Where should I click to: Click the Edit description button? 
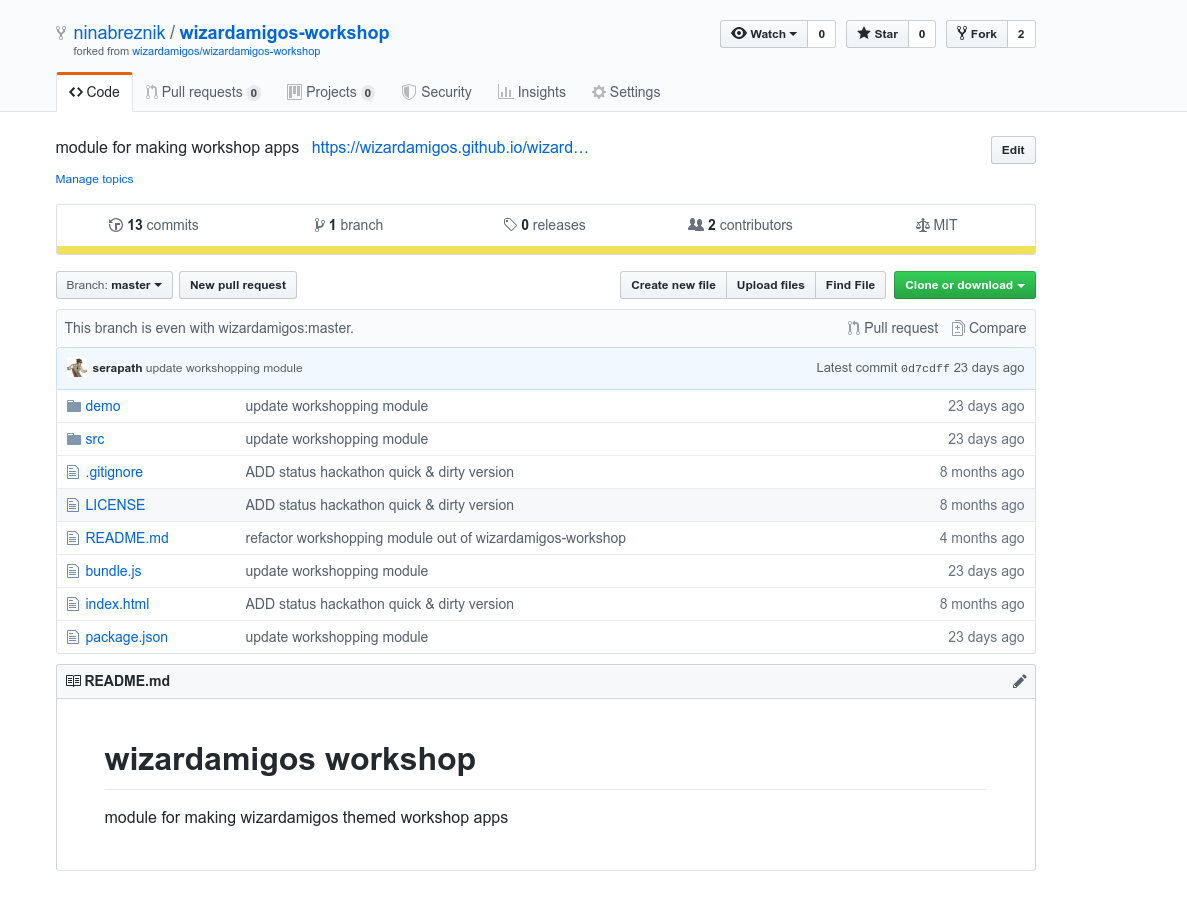[1013, 150]
